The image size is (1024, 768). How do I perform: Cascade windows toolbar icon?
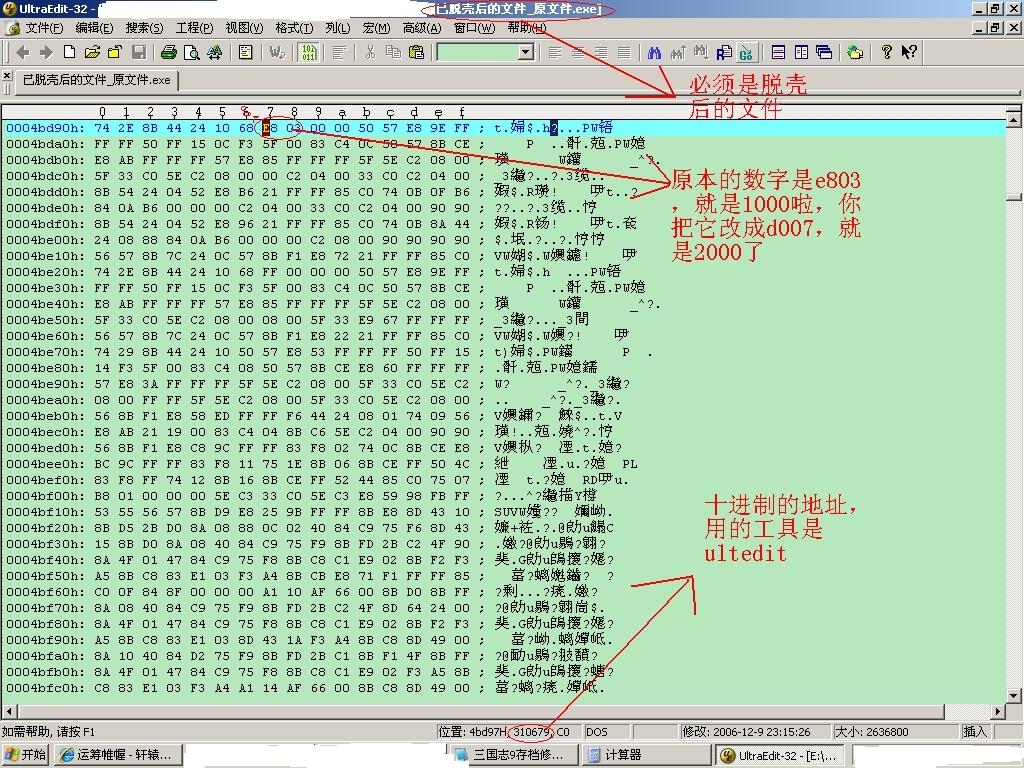point(824,52)
